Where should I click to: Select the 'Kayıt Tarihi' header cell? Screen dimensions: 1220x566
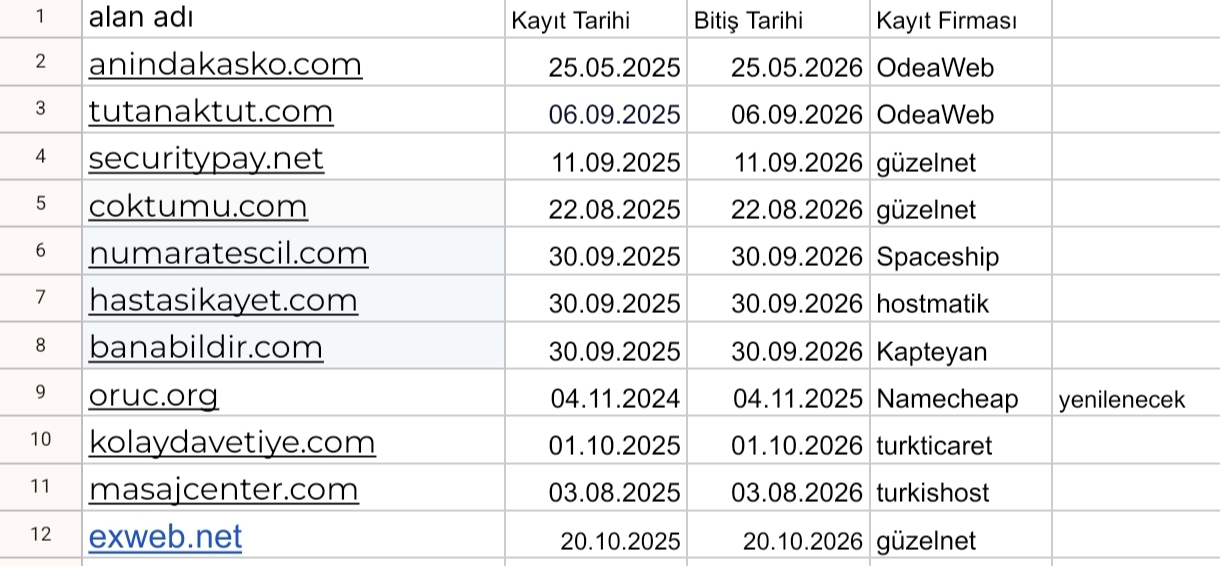pyautogui.click(x=595, y=18)
